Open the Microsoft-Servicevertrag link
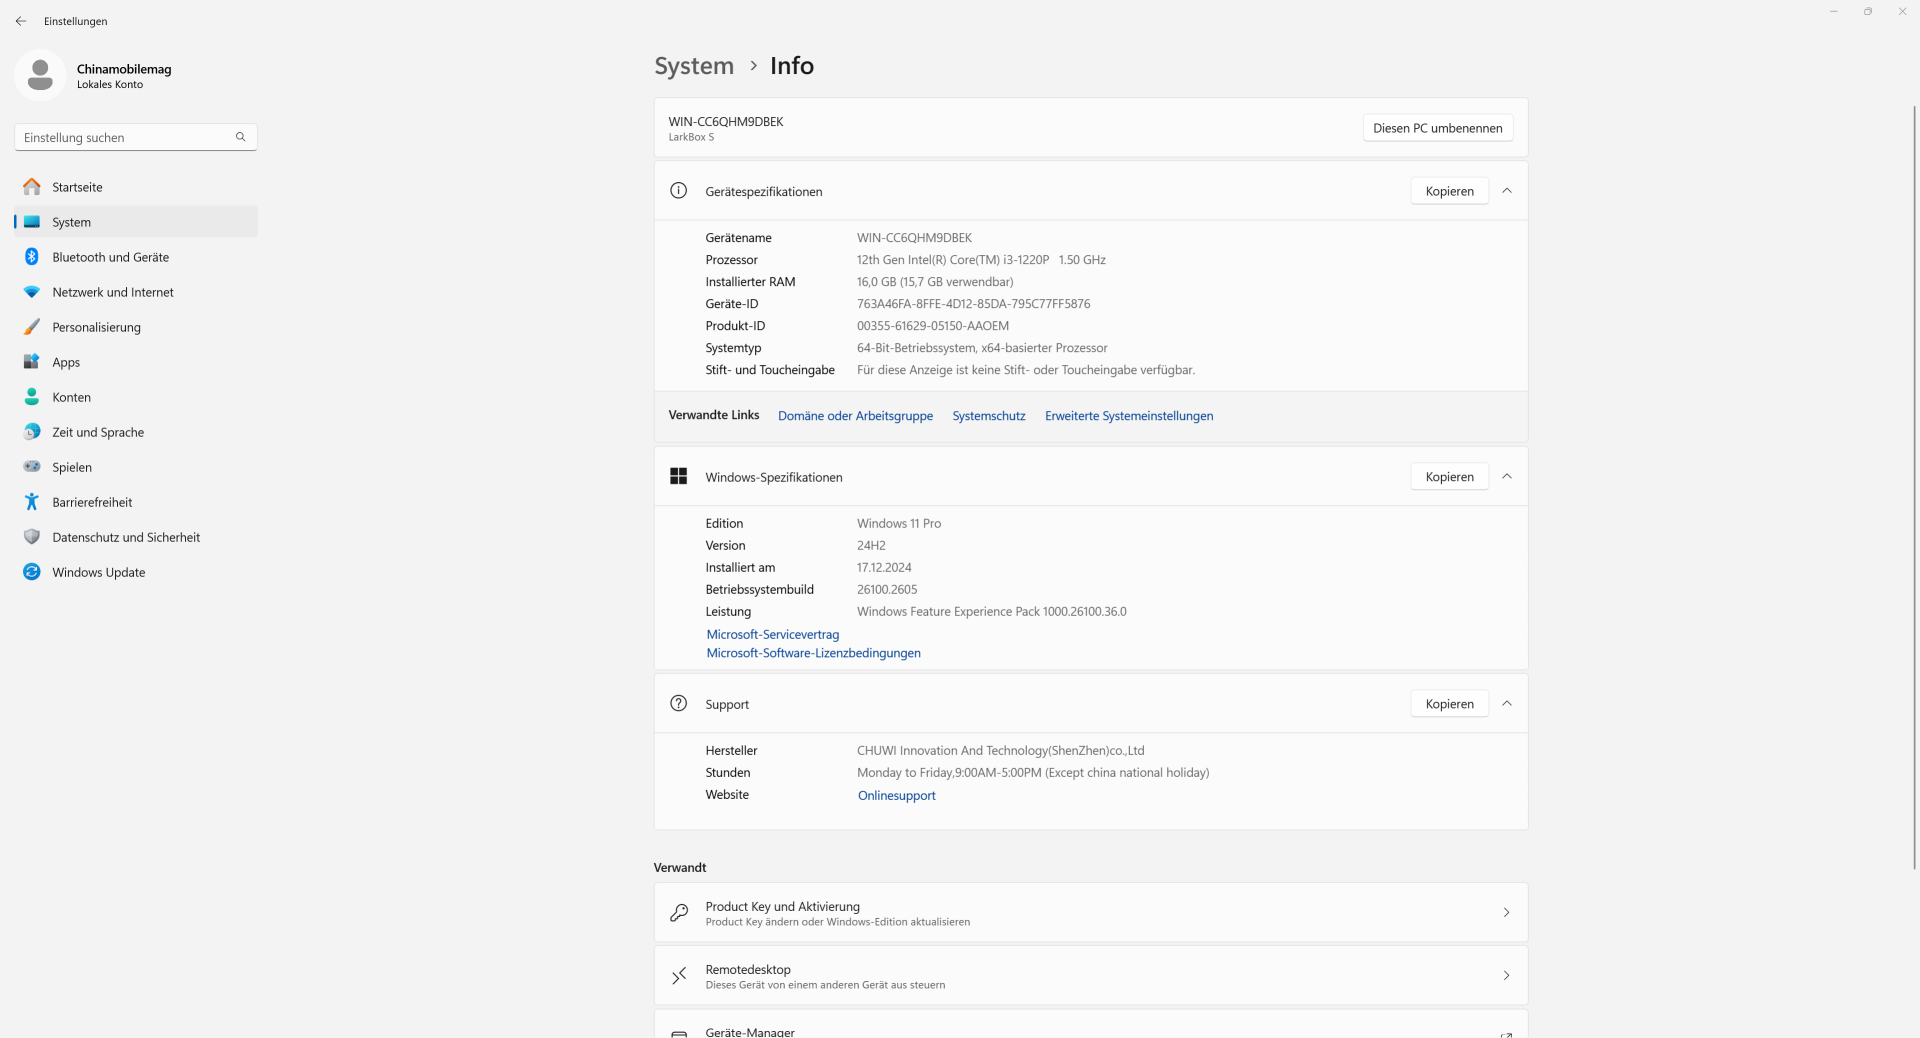1920x1038 pixels. 773,635
